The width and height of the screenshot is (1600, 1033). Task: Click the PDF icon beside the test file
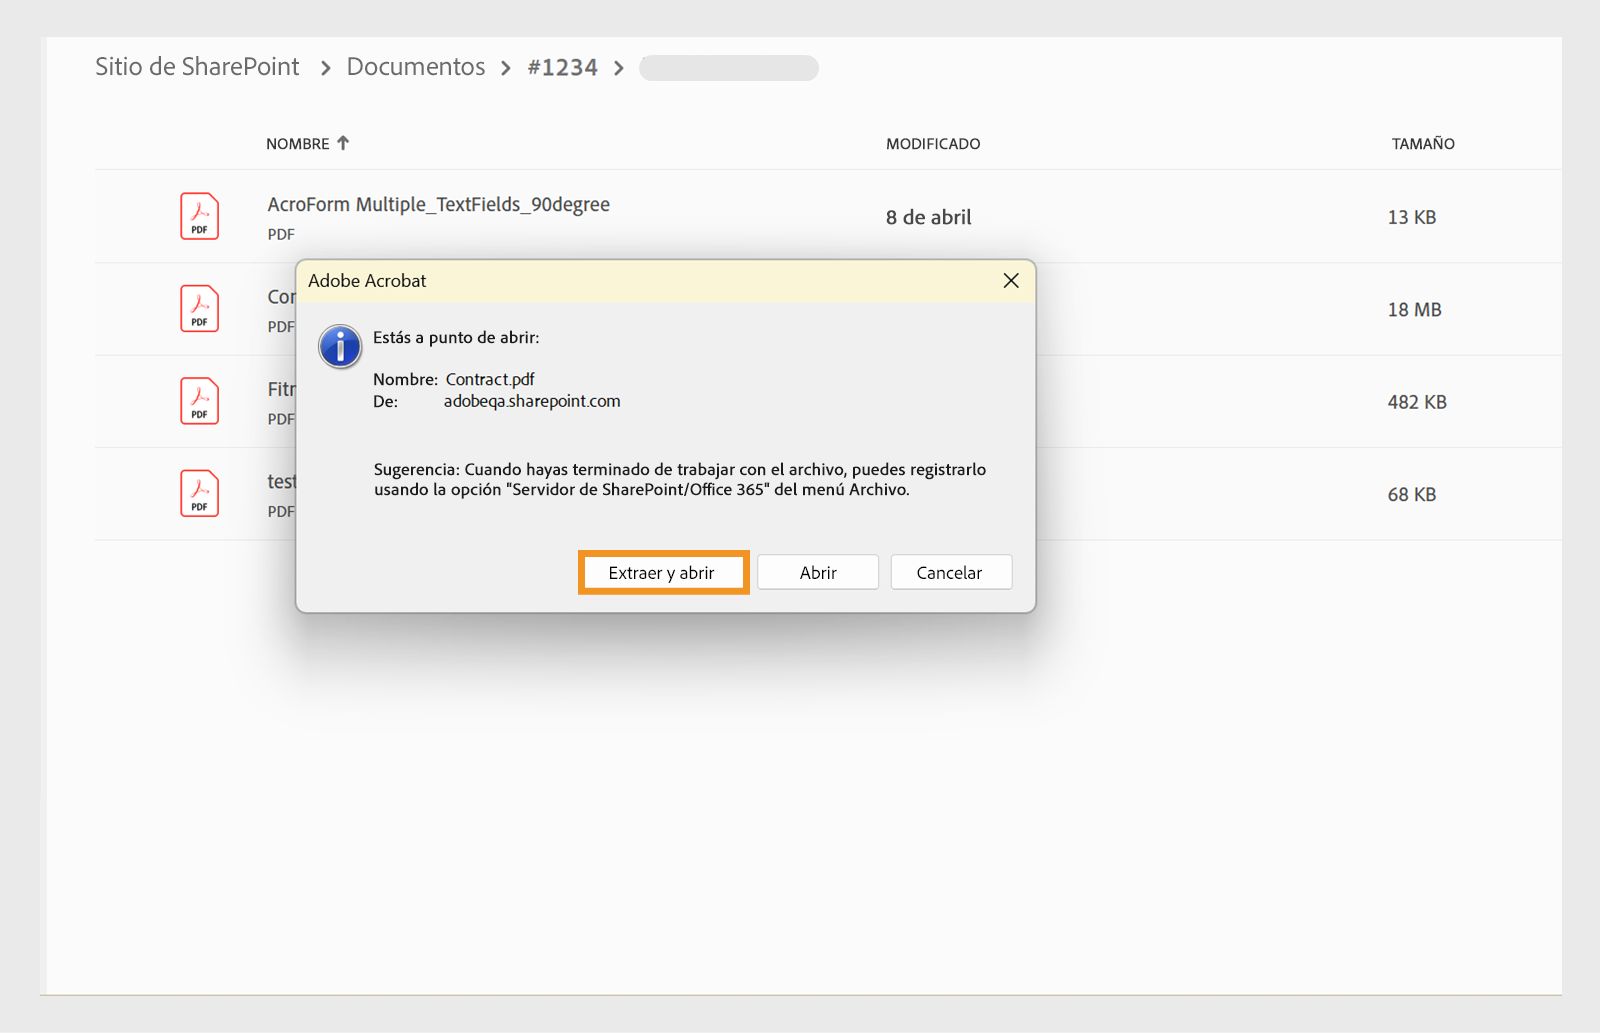click(199, 493)
